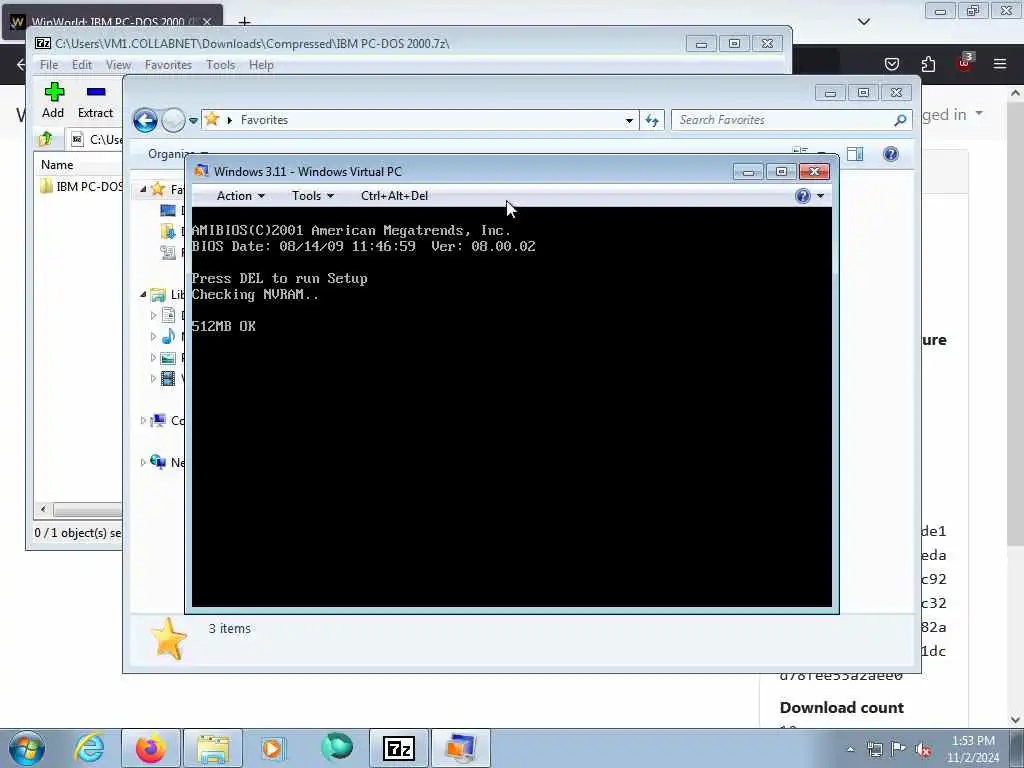Open 7-Zip View menu
The width and height of the screenshot is (1024, 768).
tap(118, 65)
